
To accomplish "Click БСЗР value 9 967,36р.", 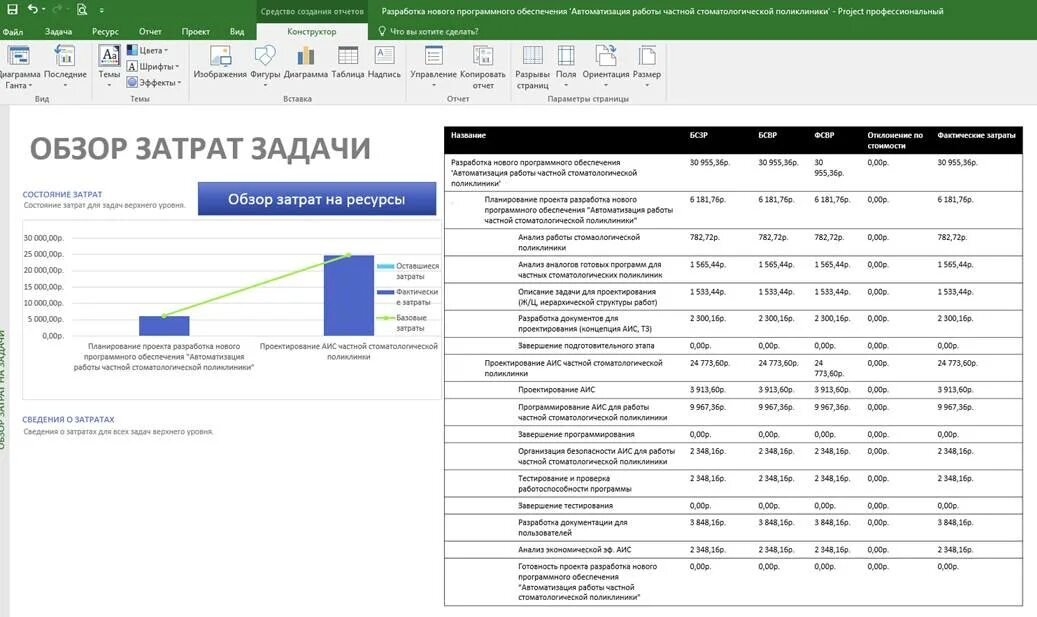I will (708, 407).
